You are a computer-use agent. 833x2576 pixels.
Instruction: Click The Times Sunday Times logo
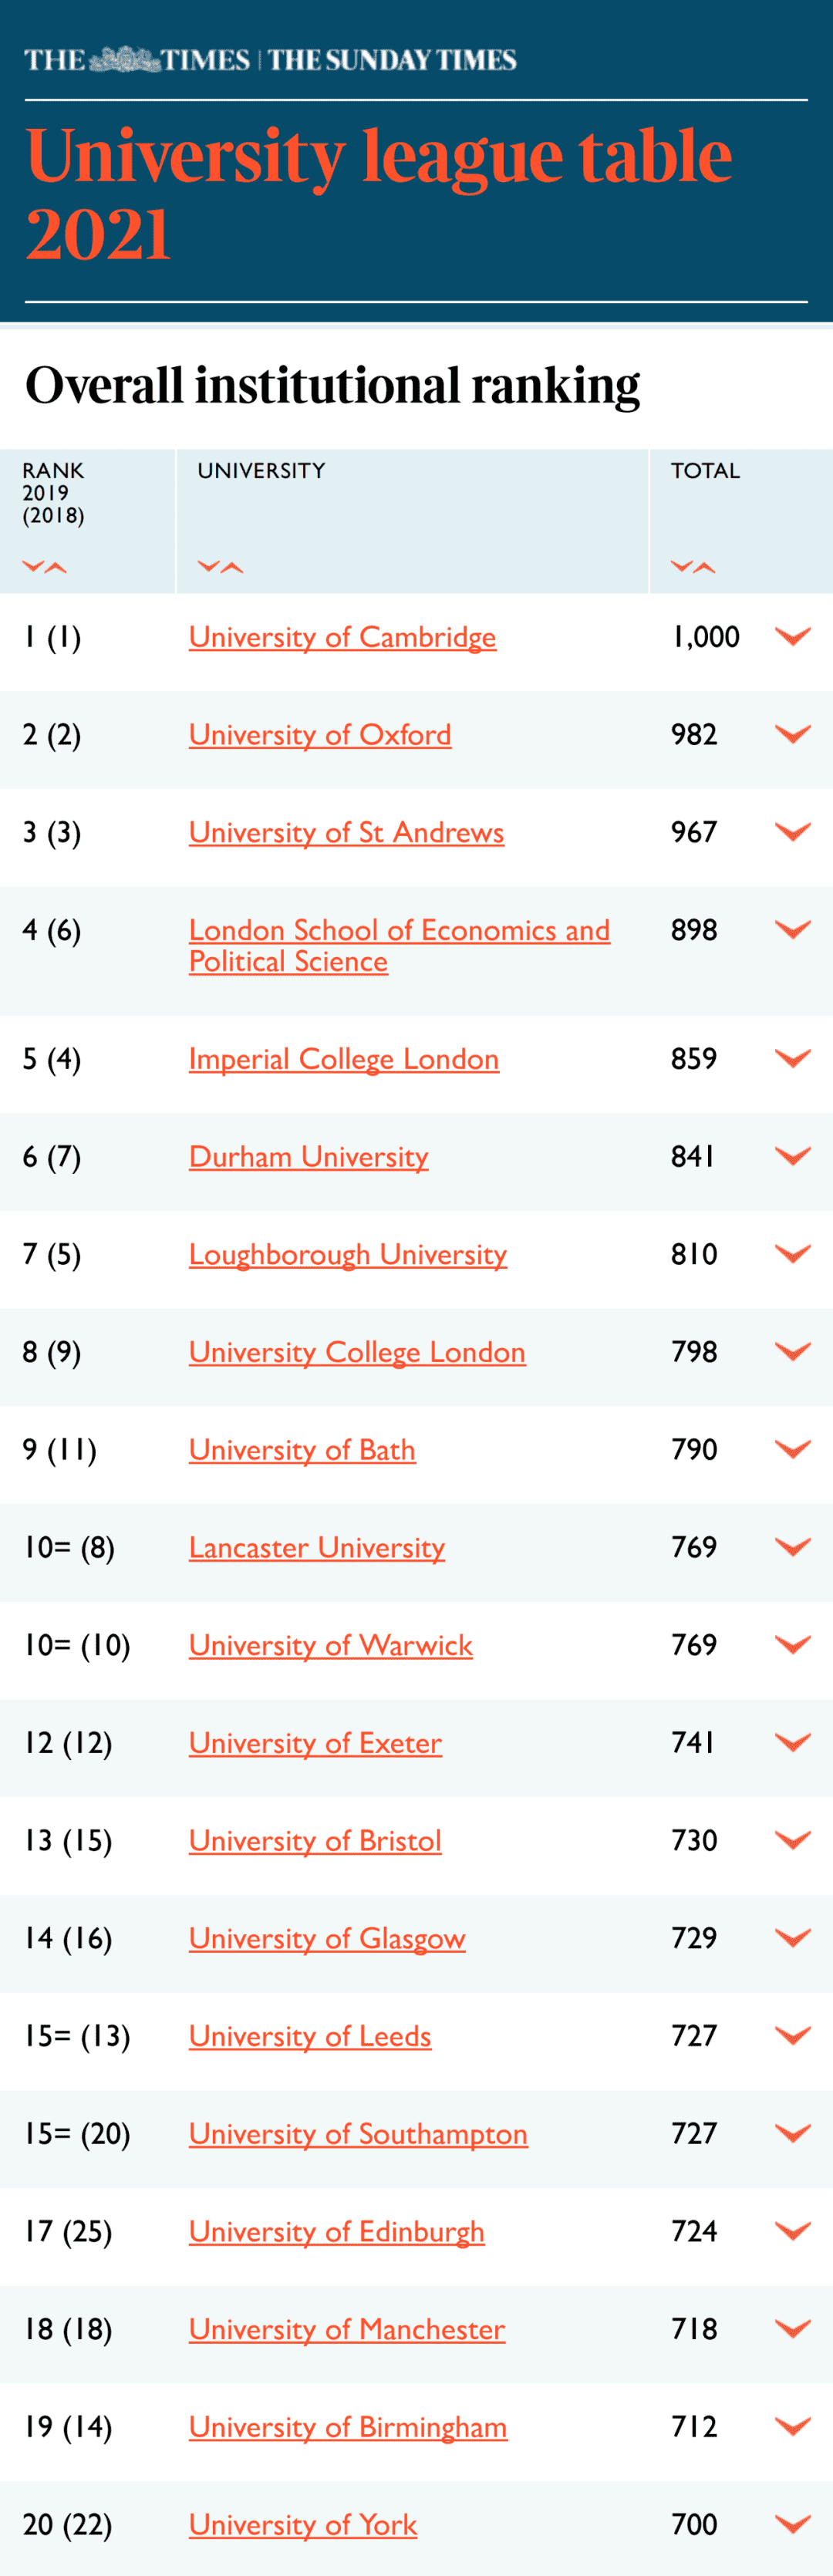click(270, 60)
